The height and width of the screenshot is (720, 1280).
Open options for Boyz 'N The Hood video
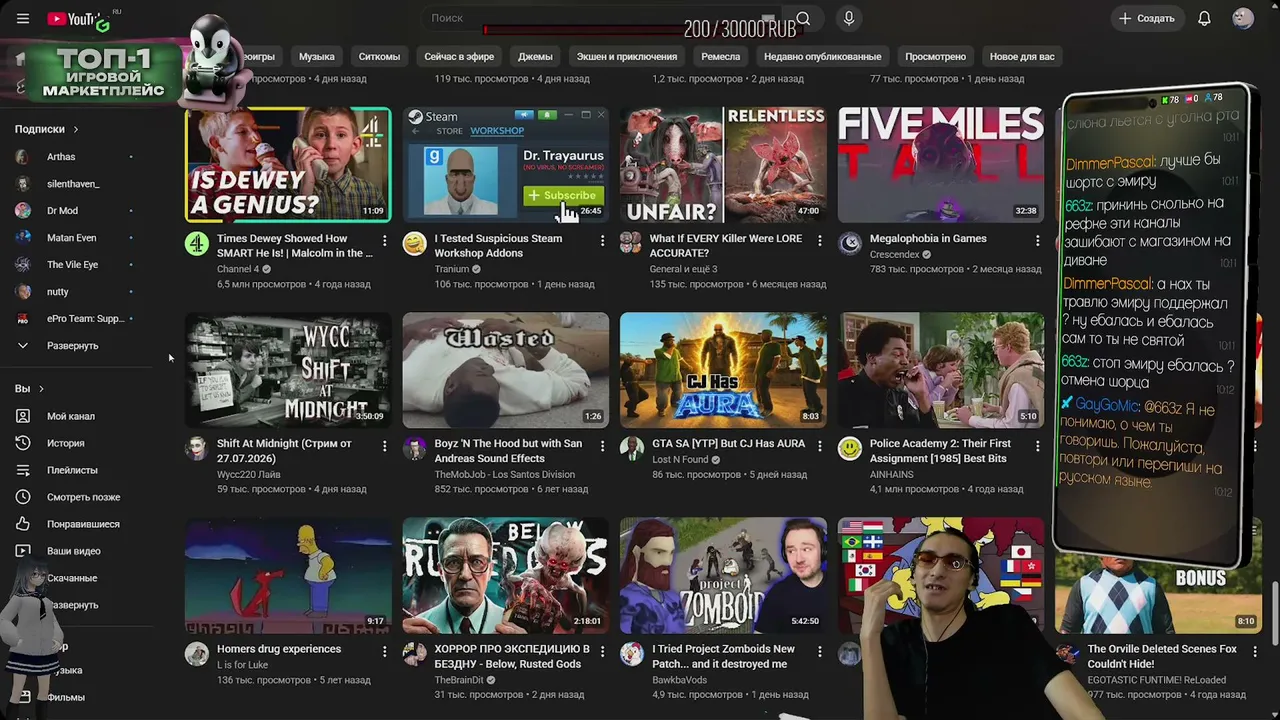coord(602,445)
